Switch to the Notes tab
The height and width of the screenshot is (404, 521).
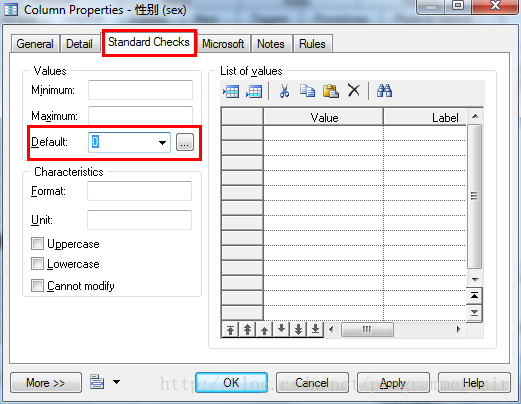tap(271, 44)
